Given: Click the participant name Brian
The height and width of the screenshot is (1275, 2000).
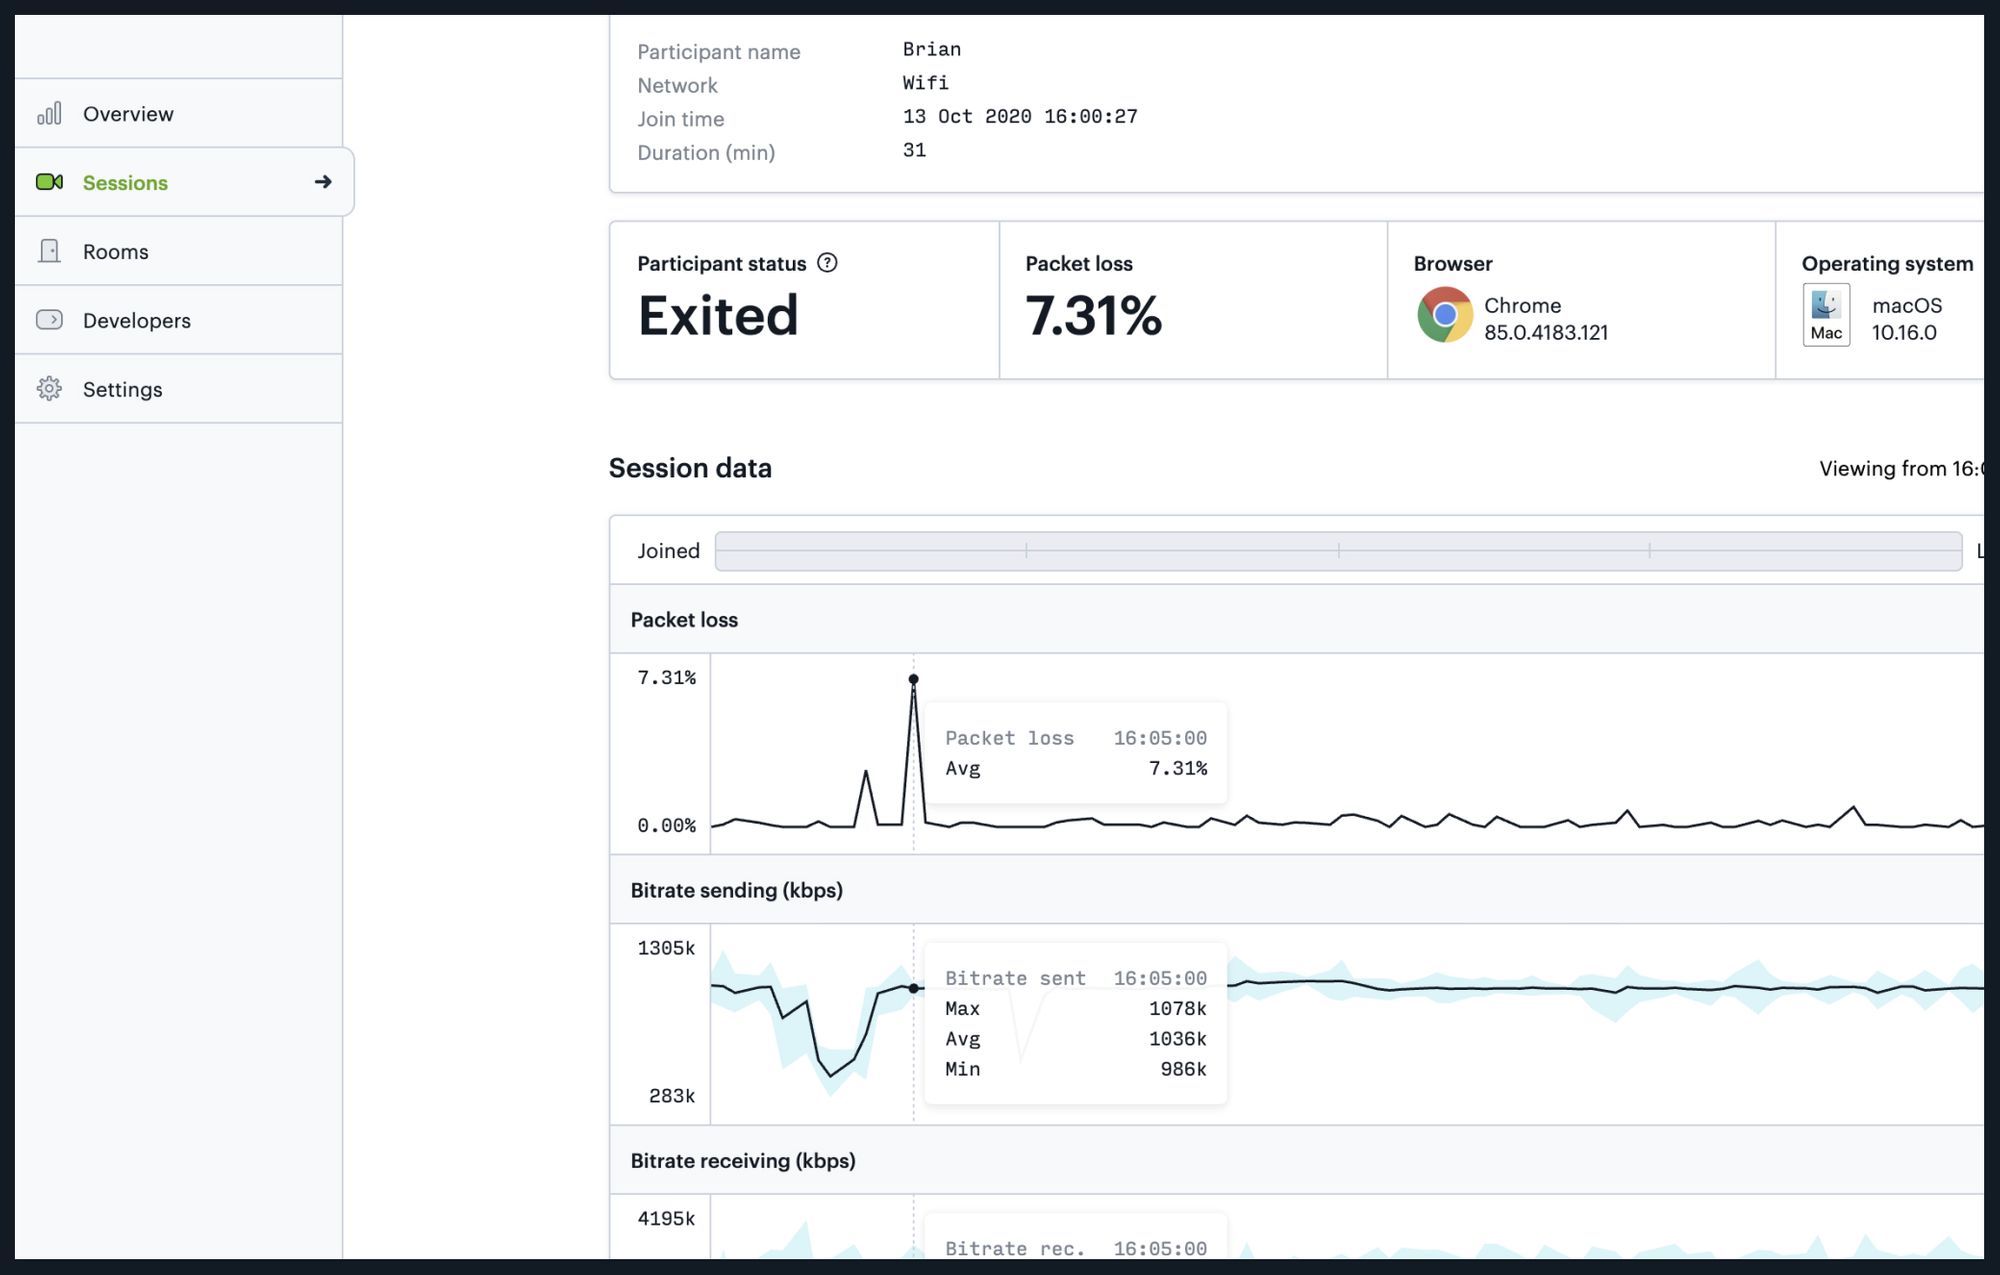Looking at the screenshot, I should point(930,49).
